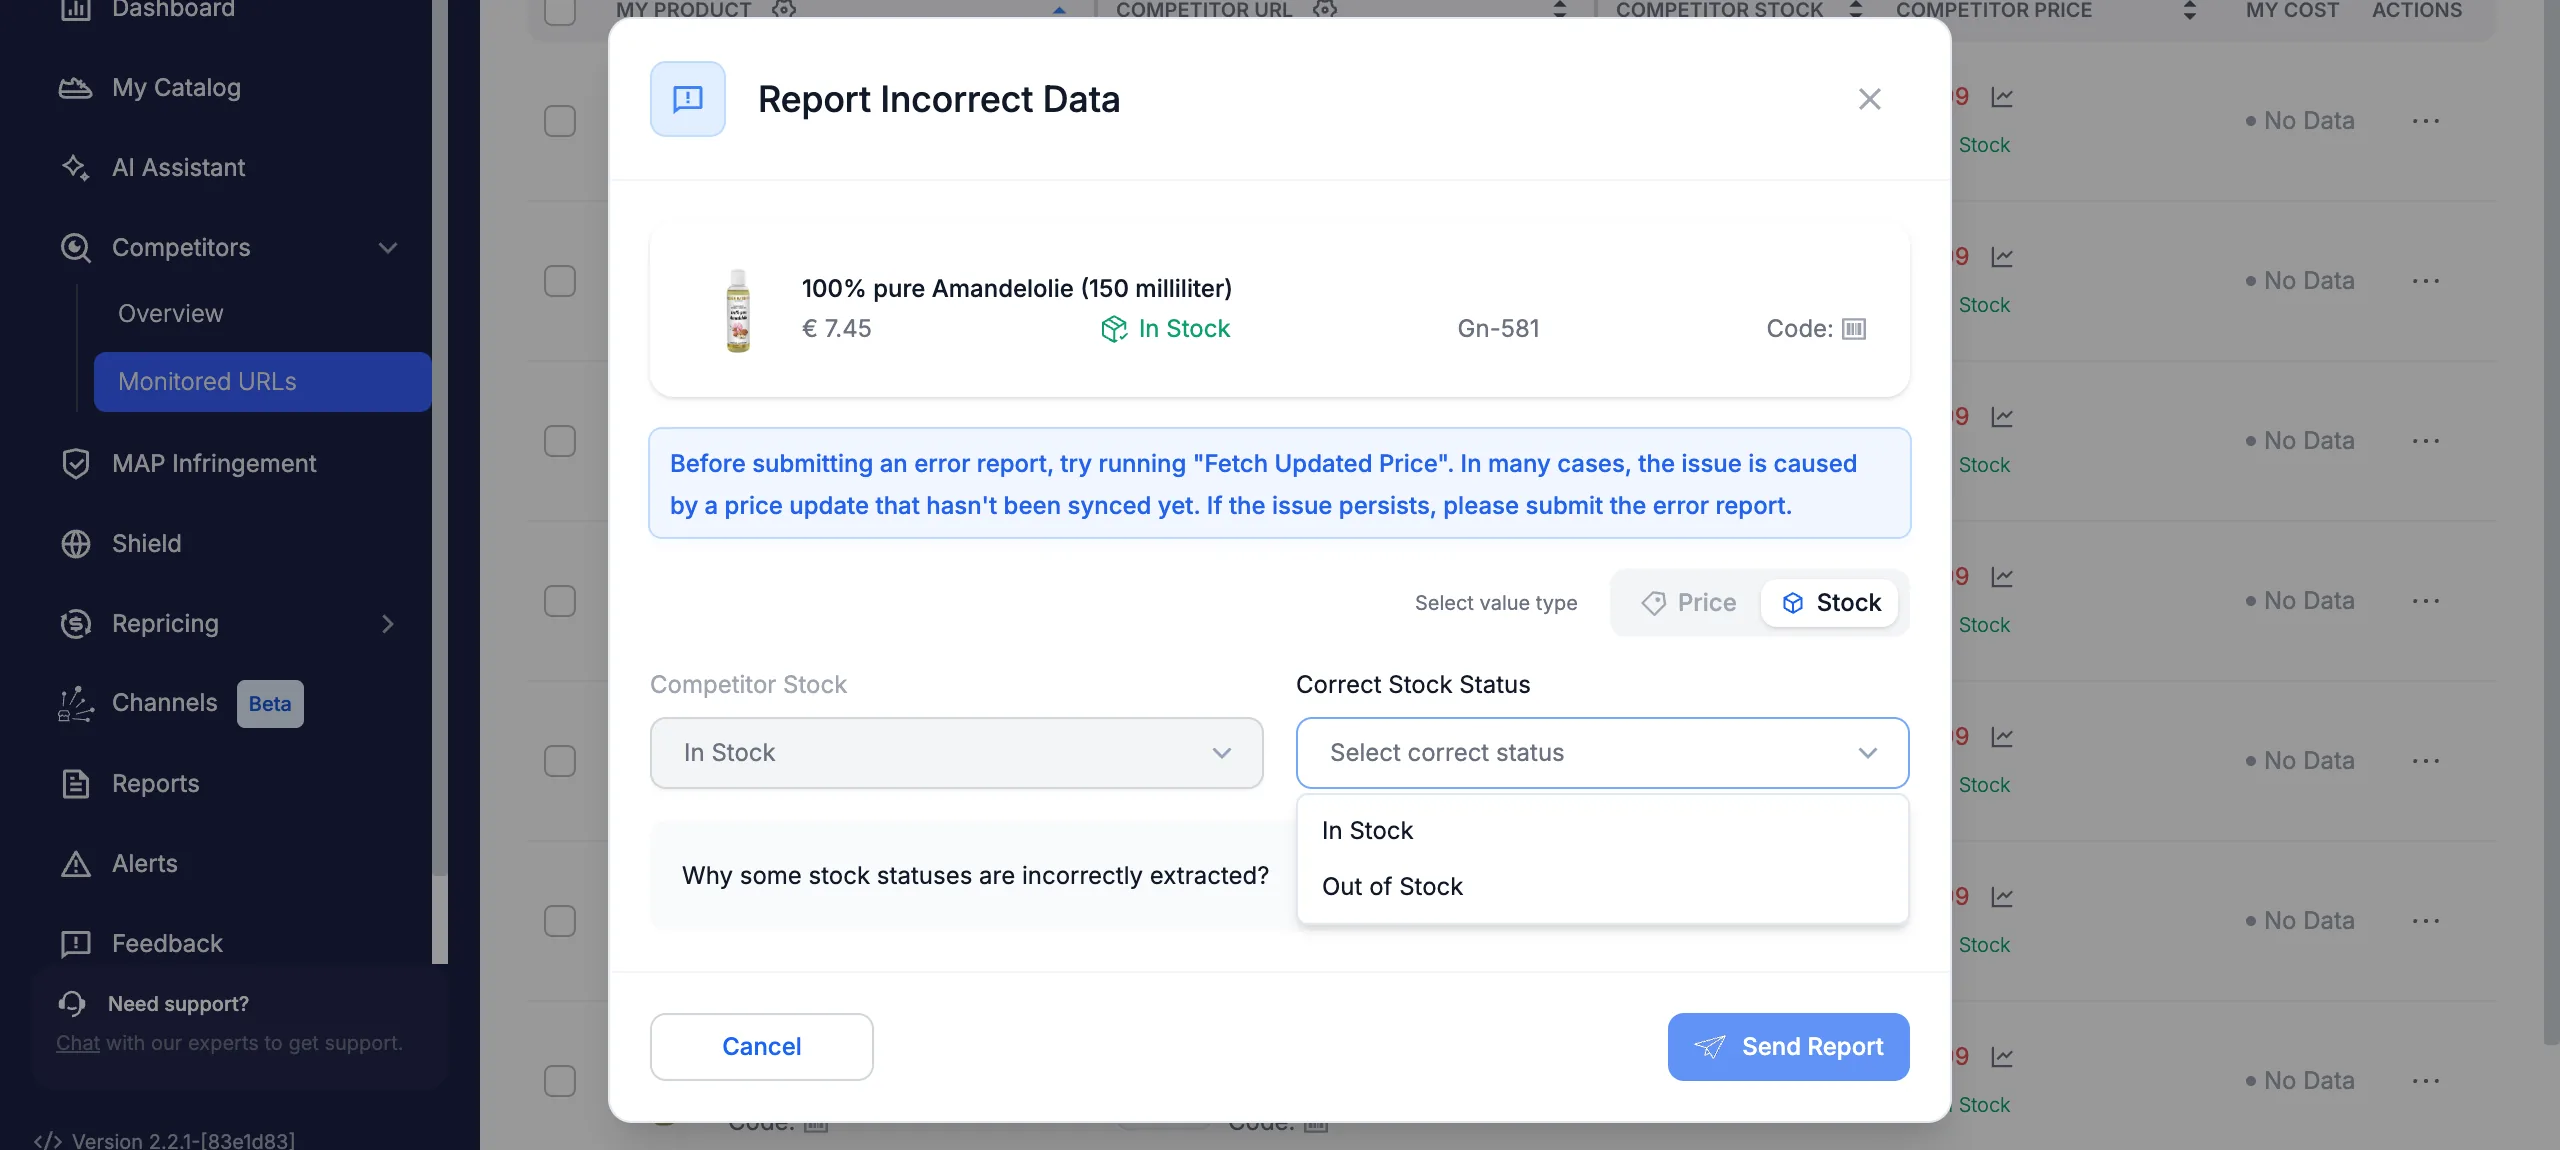The height and width of the screenshot is (1150, 2560).
Task: Select the Stock value type tab
Action: pyautogui.click(x=1830, y=603)
